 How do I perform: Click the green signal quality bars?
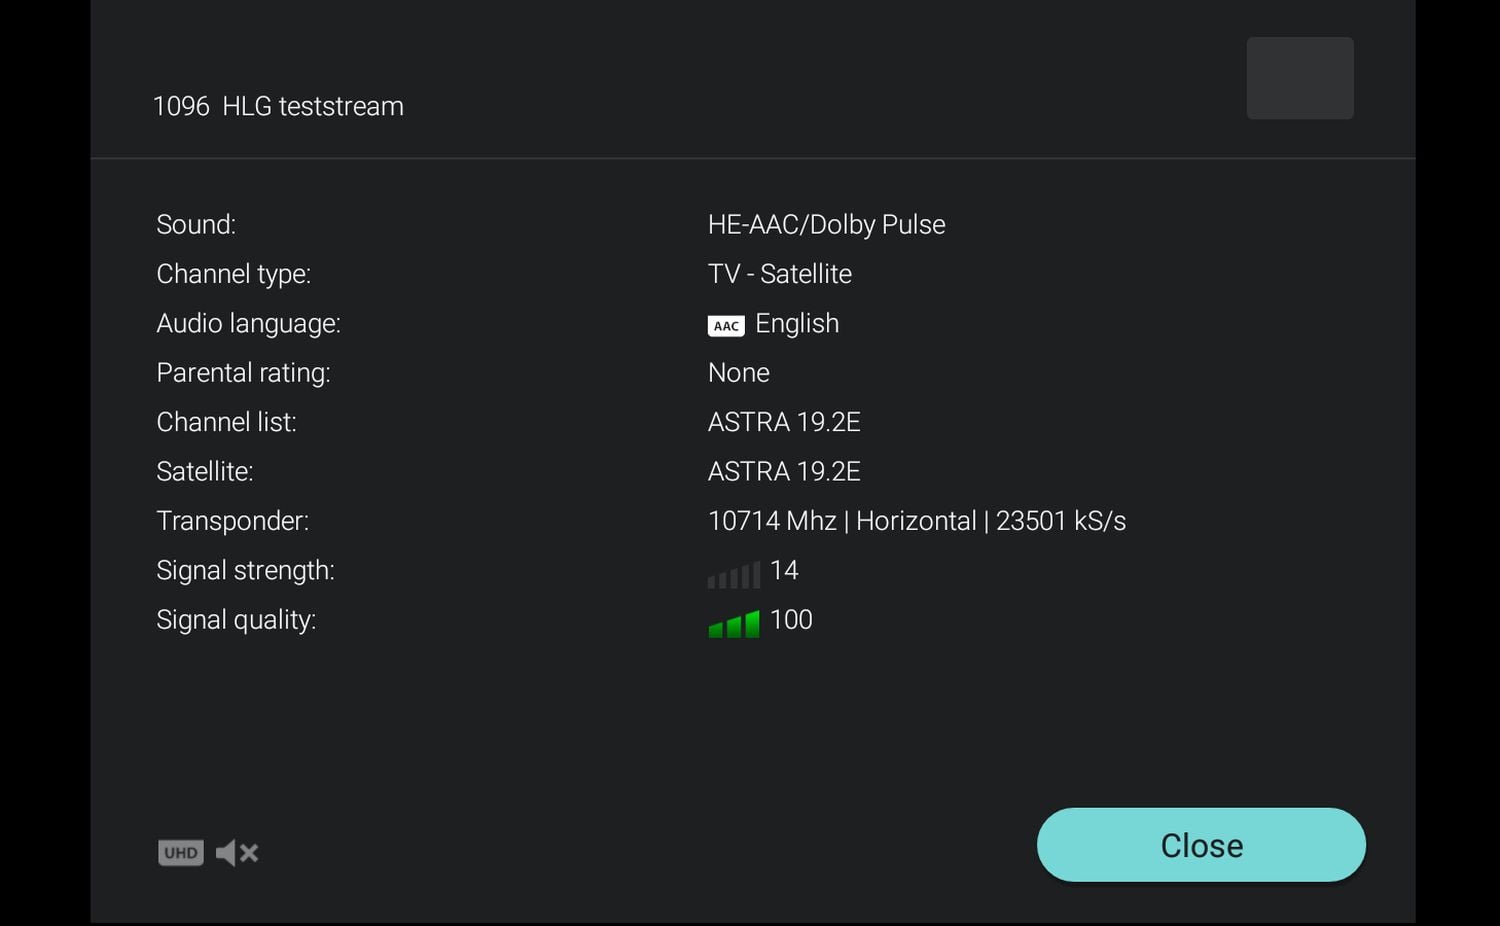(734, 624)
